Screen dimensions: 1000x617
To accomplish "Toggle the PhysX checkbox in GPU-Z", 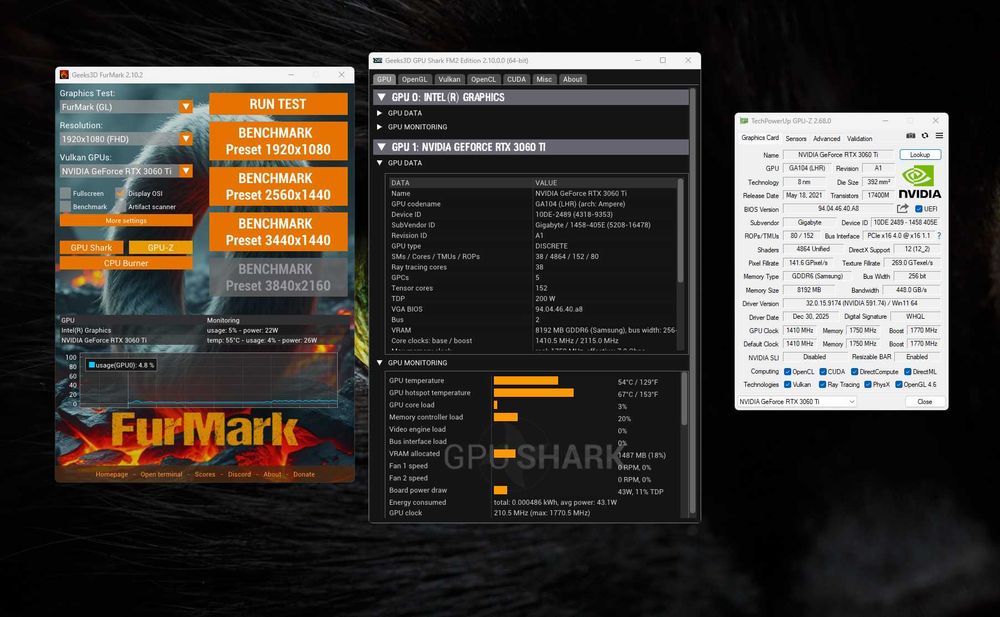I will coord(868,385).
